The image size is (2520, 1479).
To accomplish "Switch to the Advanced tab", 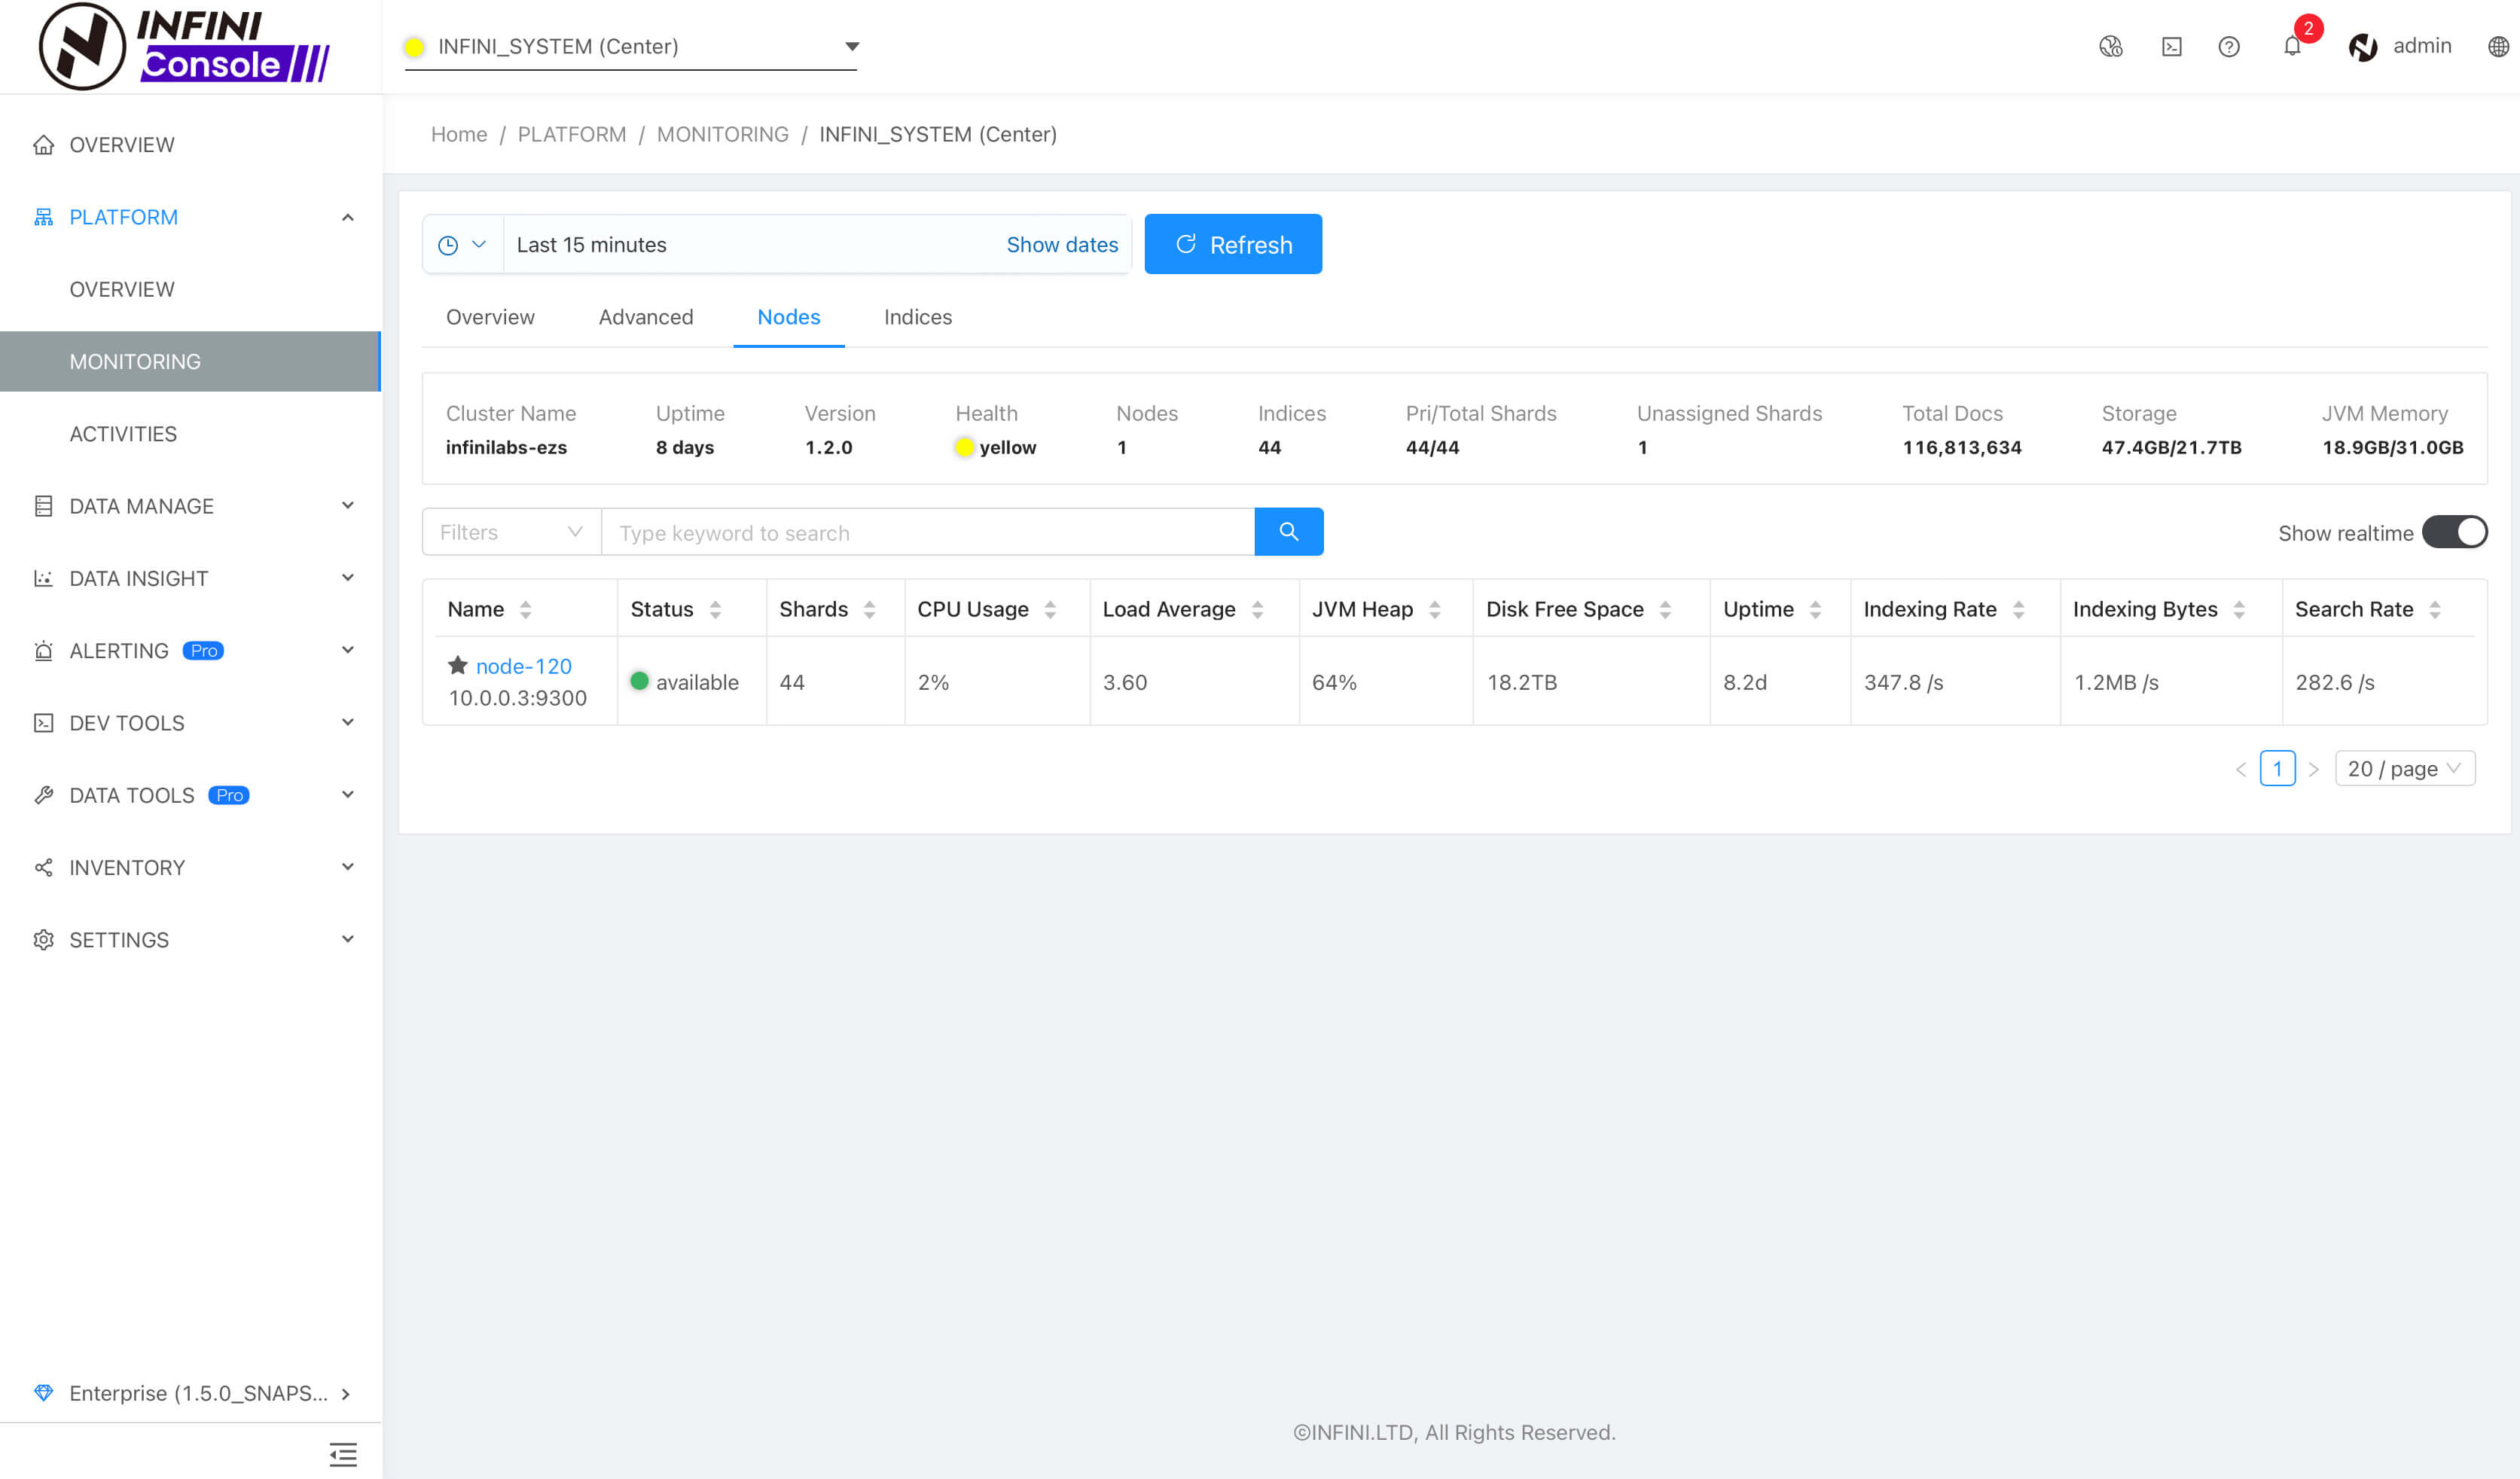I will click(646, 317).
